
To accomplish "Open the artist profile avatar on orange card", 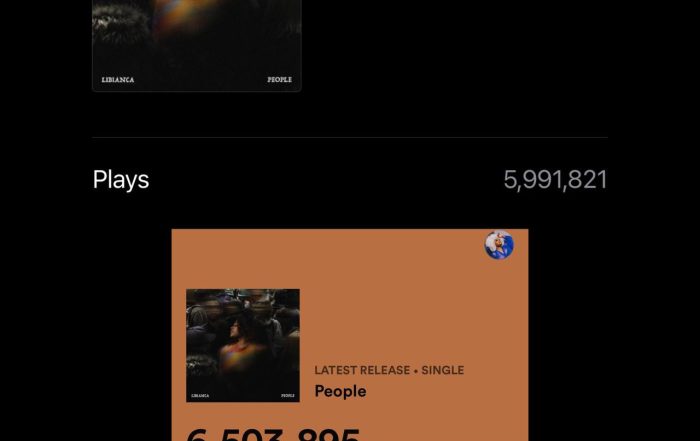I will (x=499, y=245).
